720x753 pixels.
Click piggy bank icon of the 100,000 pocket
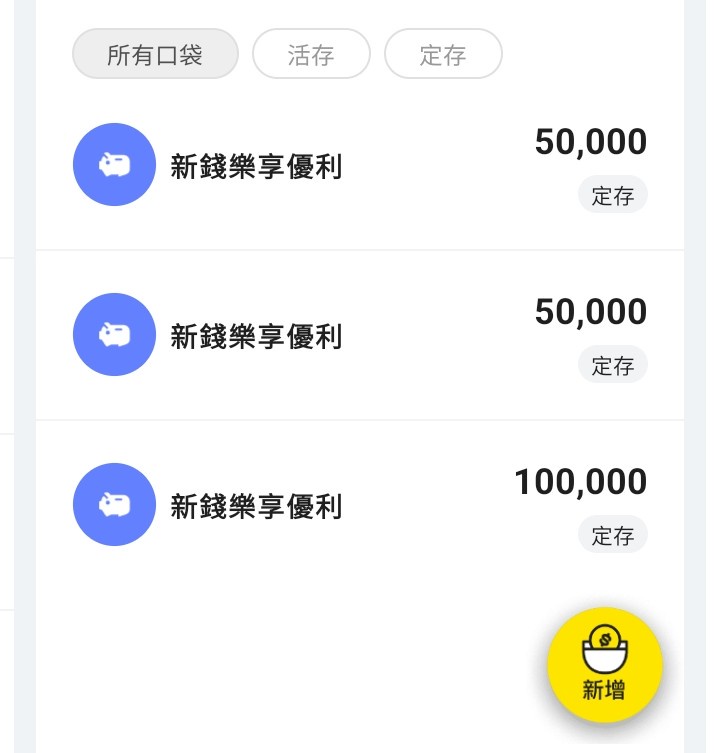click(x=114, y=505)
